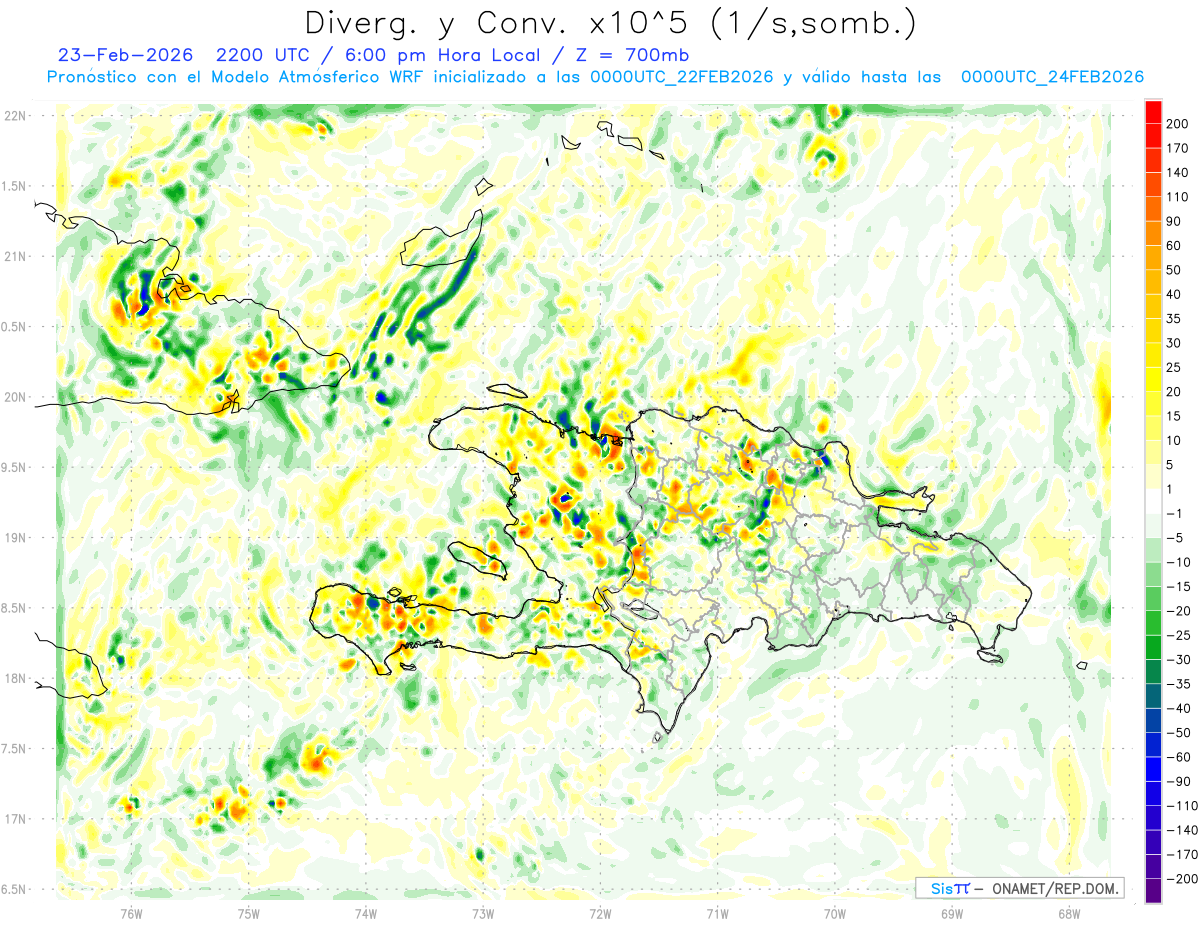Click the valid-until time '0000UTC_24FEB2026'
This screenshot has width=1200, height=927.
click(x=1052, y=77)
